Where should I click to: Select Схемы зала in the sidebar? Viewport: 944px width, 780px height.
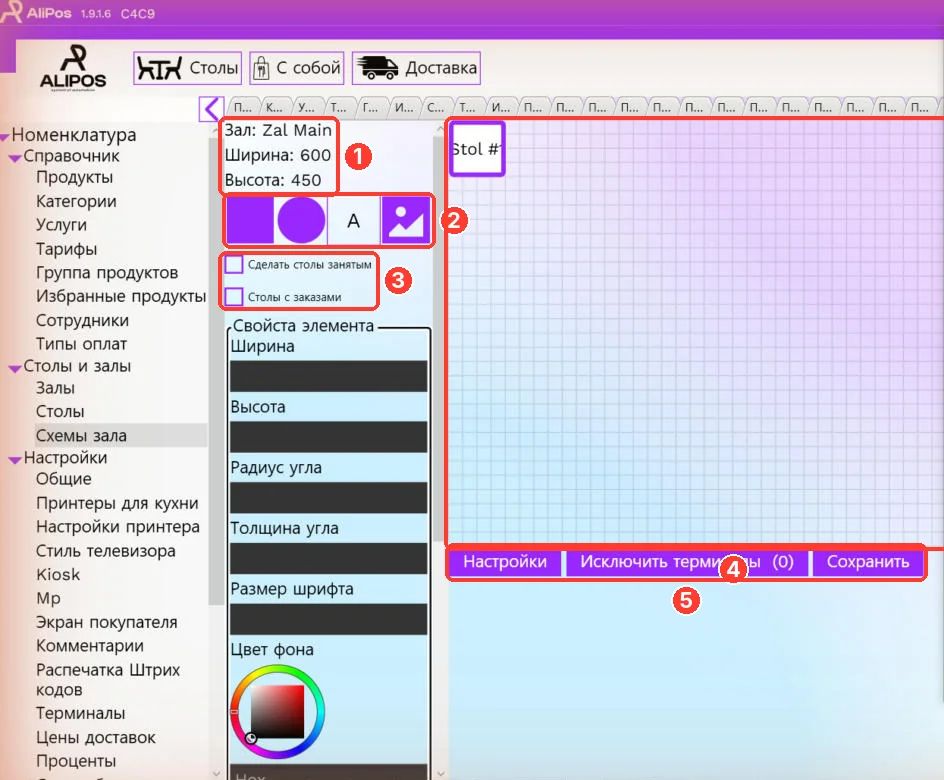(x=81, y=436)
